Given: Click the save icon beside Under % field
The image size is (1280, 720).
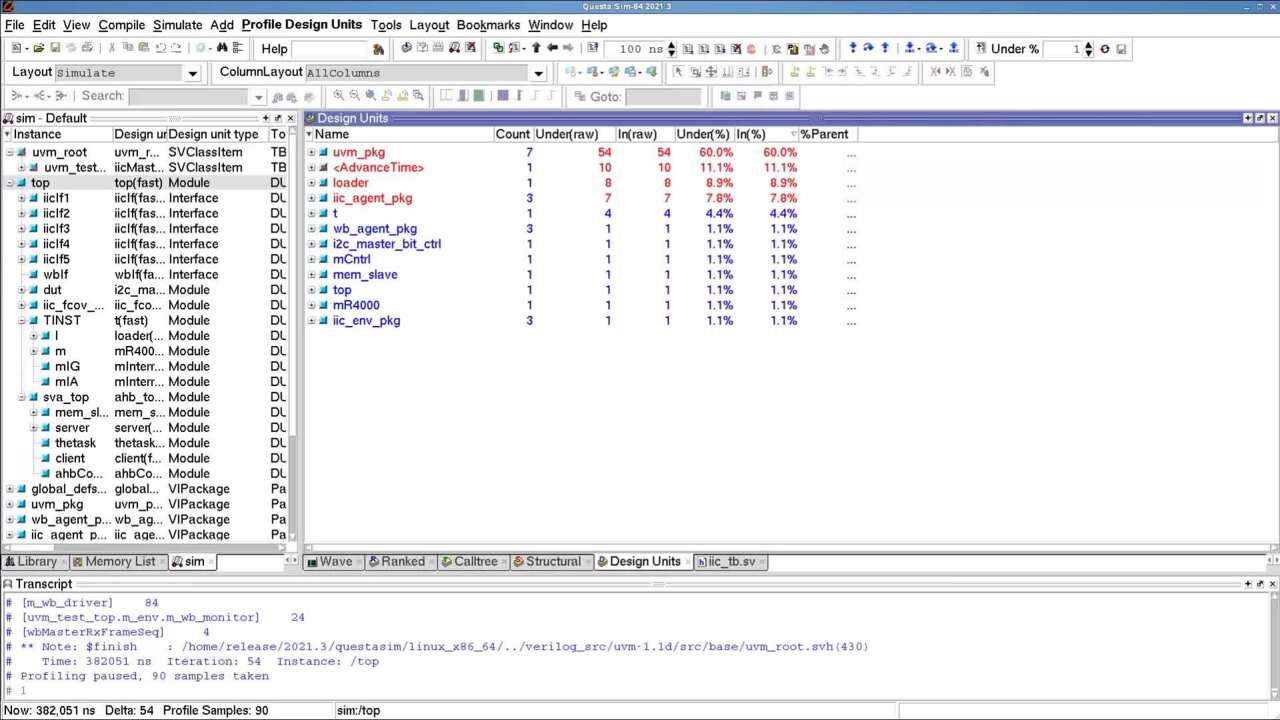Looking at the screenshot, I should (1121, 48).
